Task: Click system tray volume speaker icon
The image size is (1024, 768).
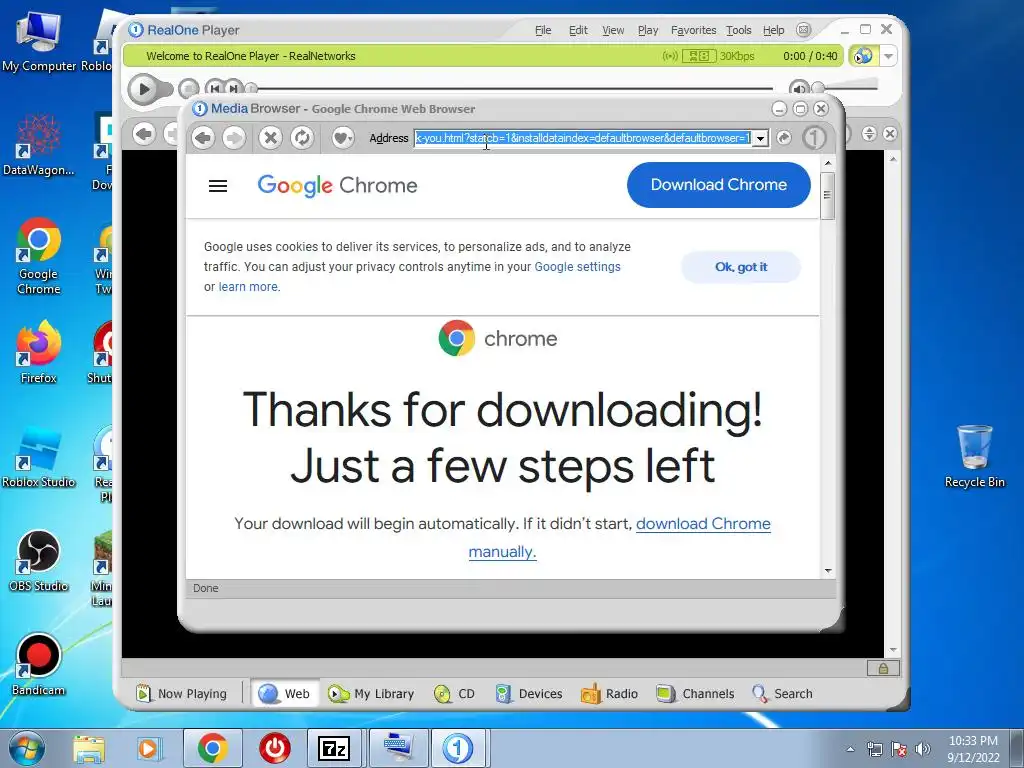Action: point(922,749)
